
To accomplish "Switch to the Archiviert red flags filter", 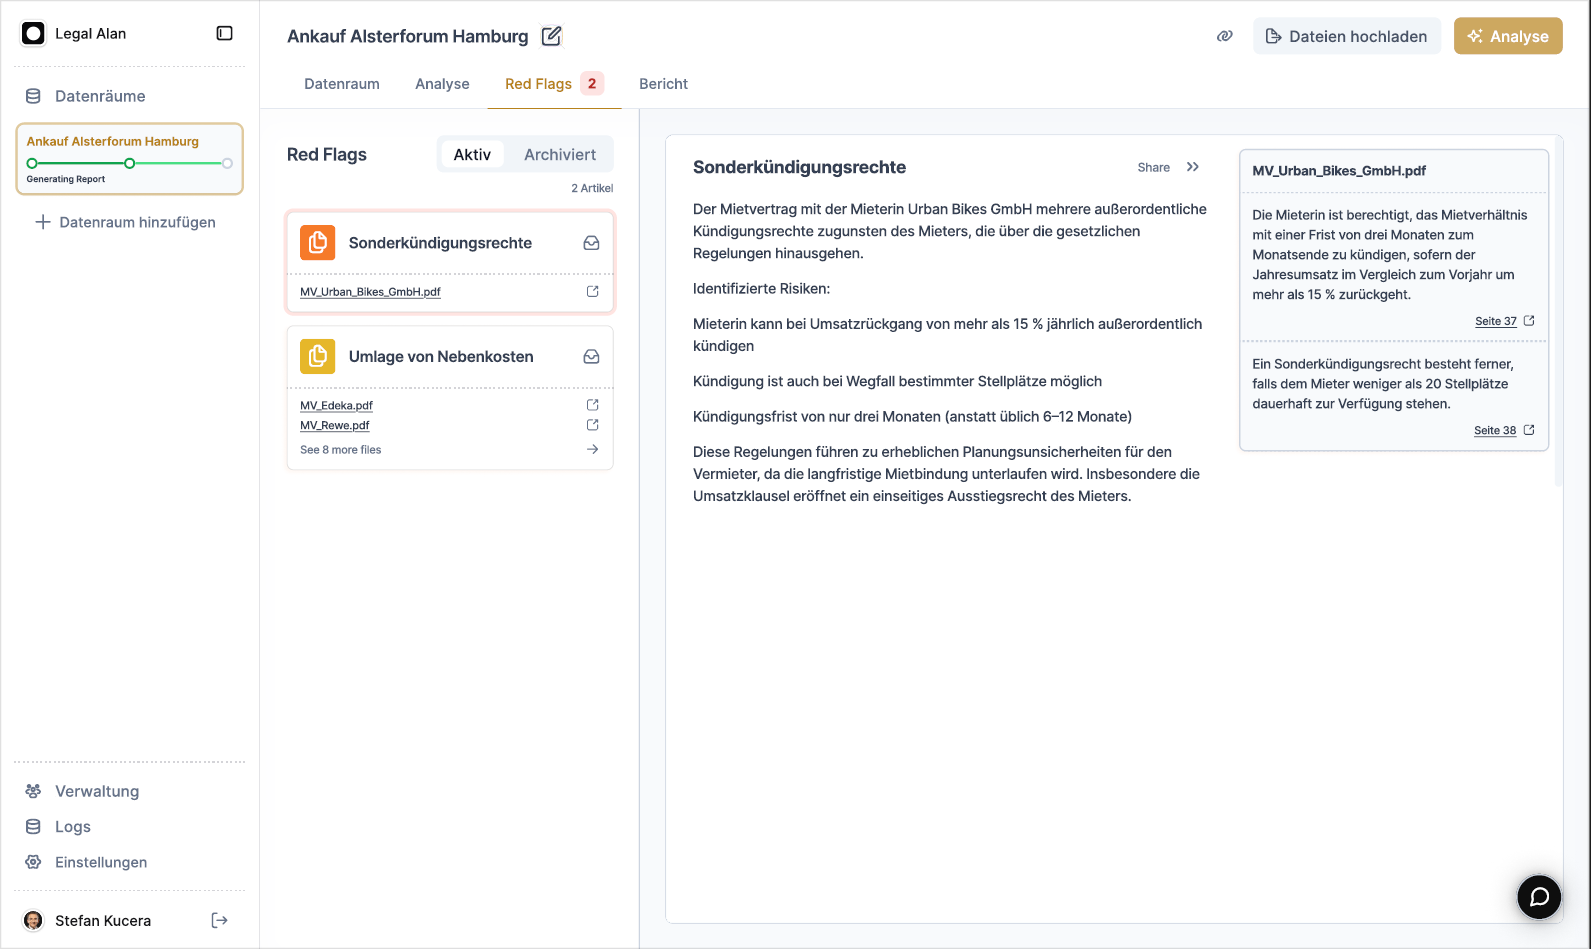I will (559, 155).
